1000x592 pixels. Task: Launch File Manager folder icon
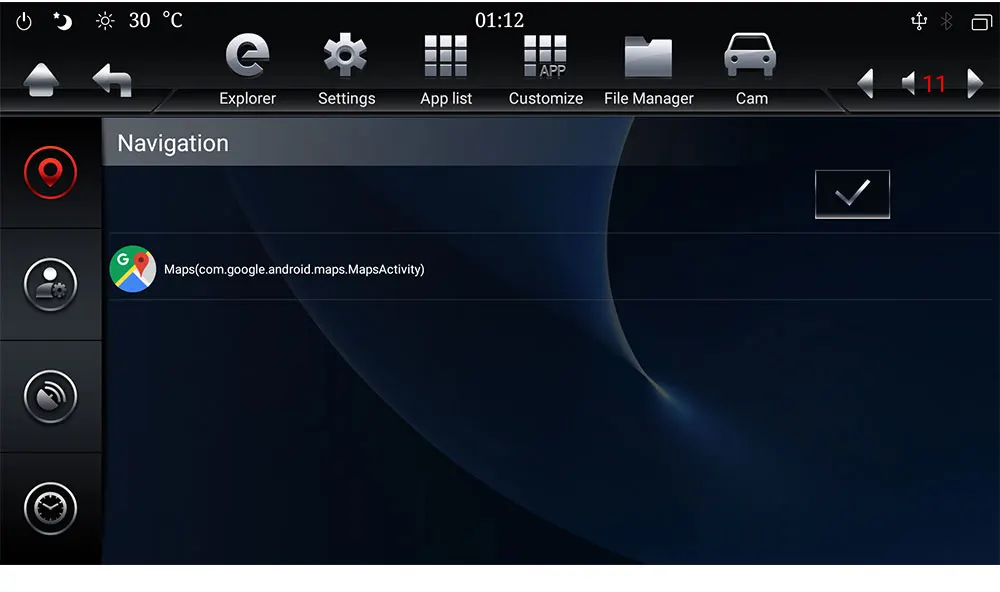coord(649,69)
